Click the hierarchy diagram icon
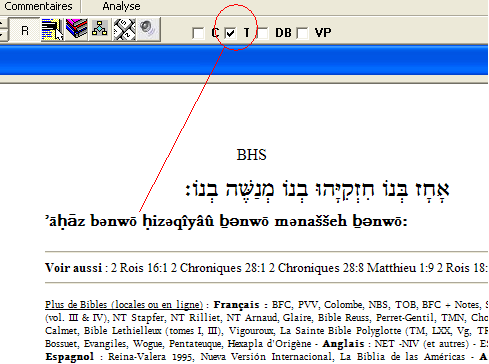Image resolution: width=489 pixels, height=364 pixels. (100, 29)
